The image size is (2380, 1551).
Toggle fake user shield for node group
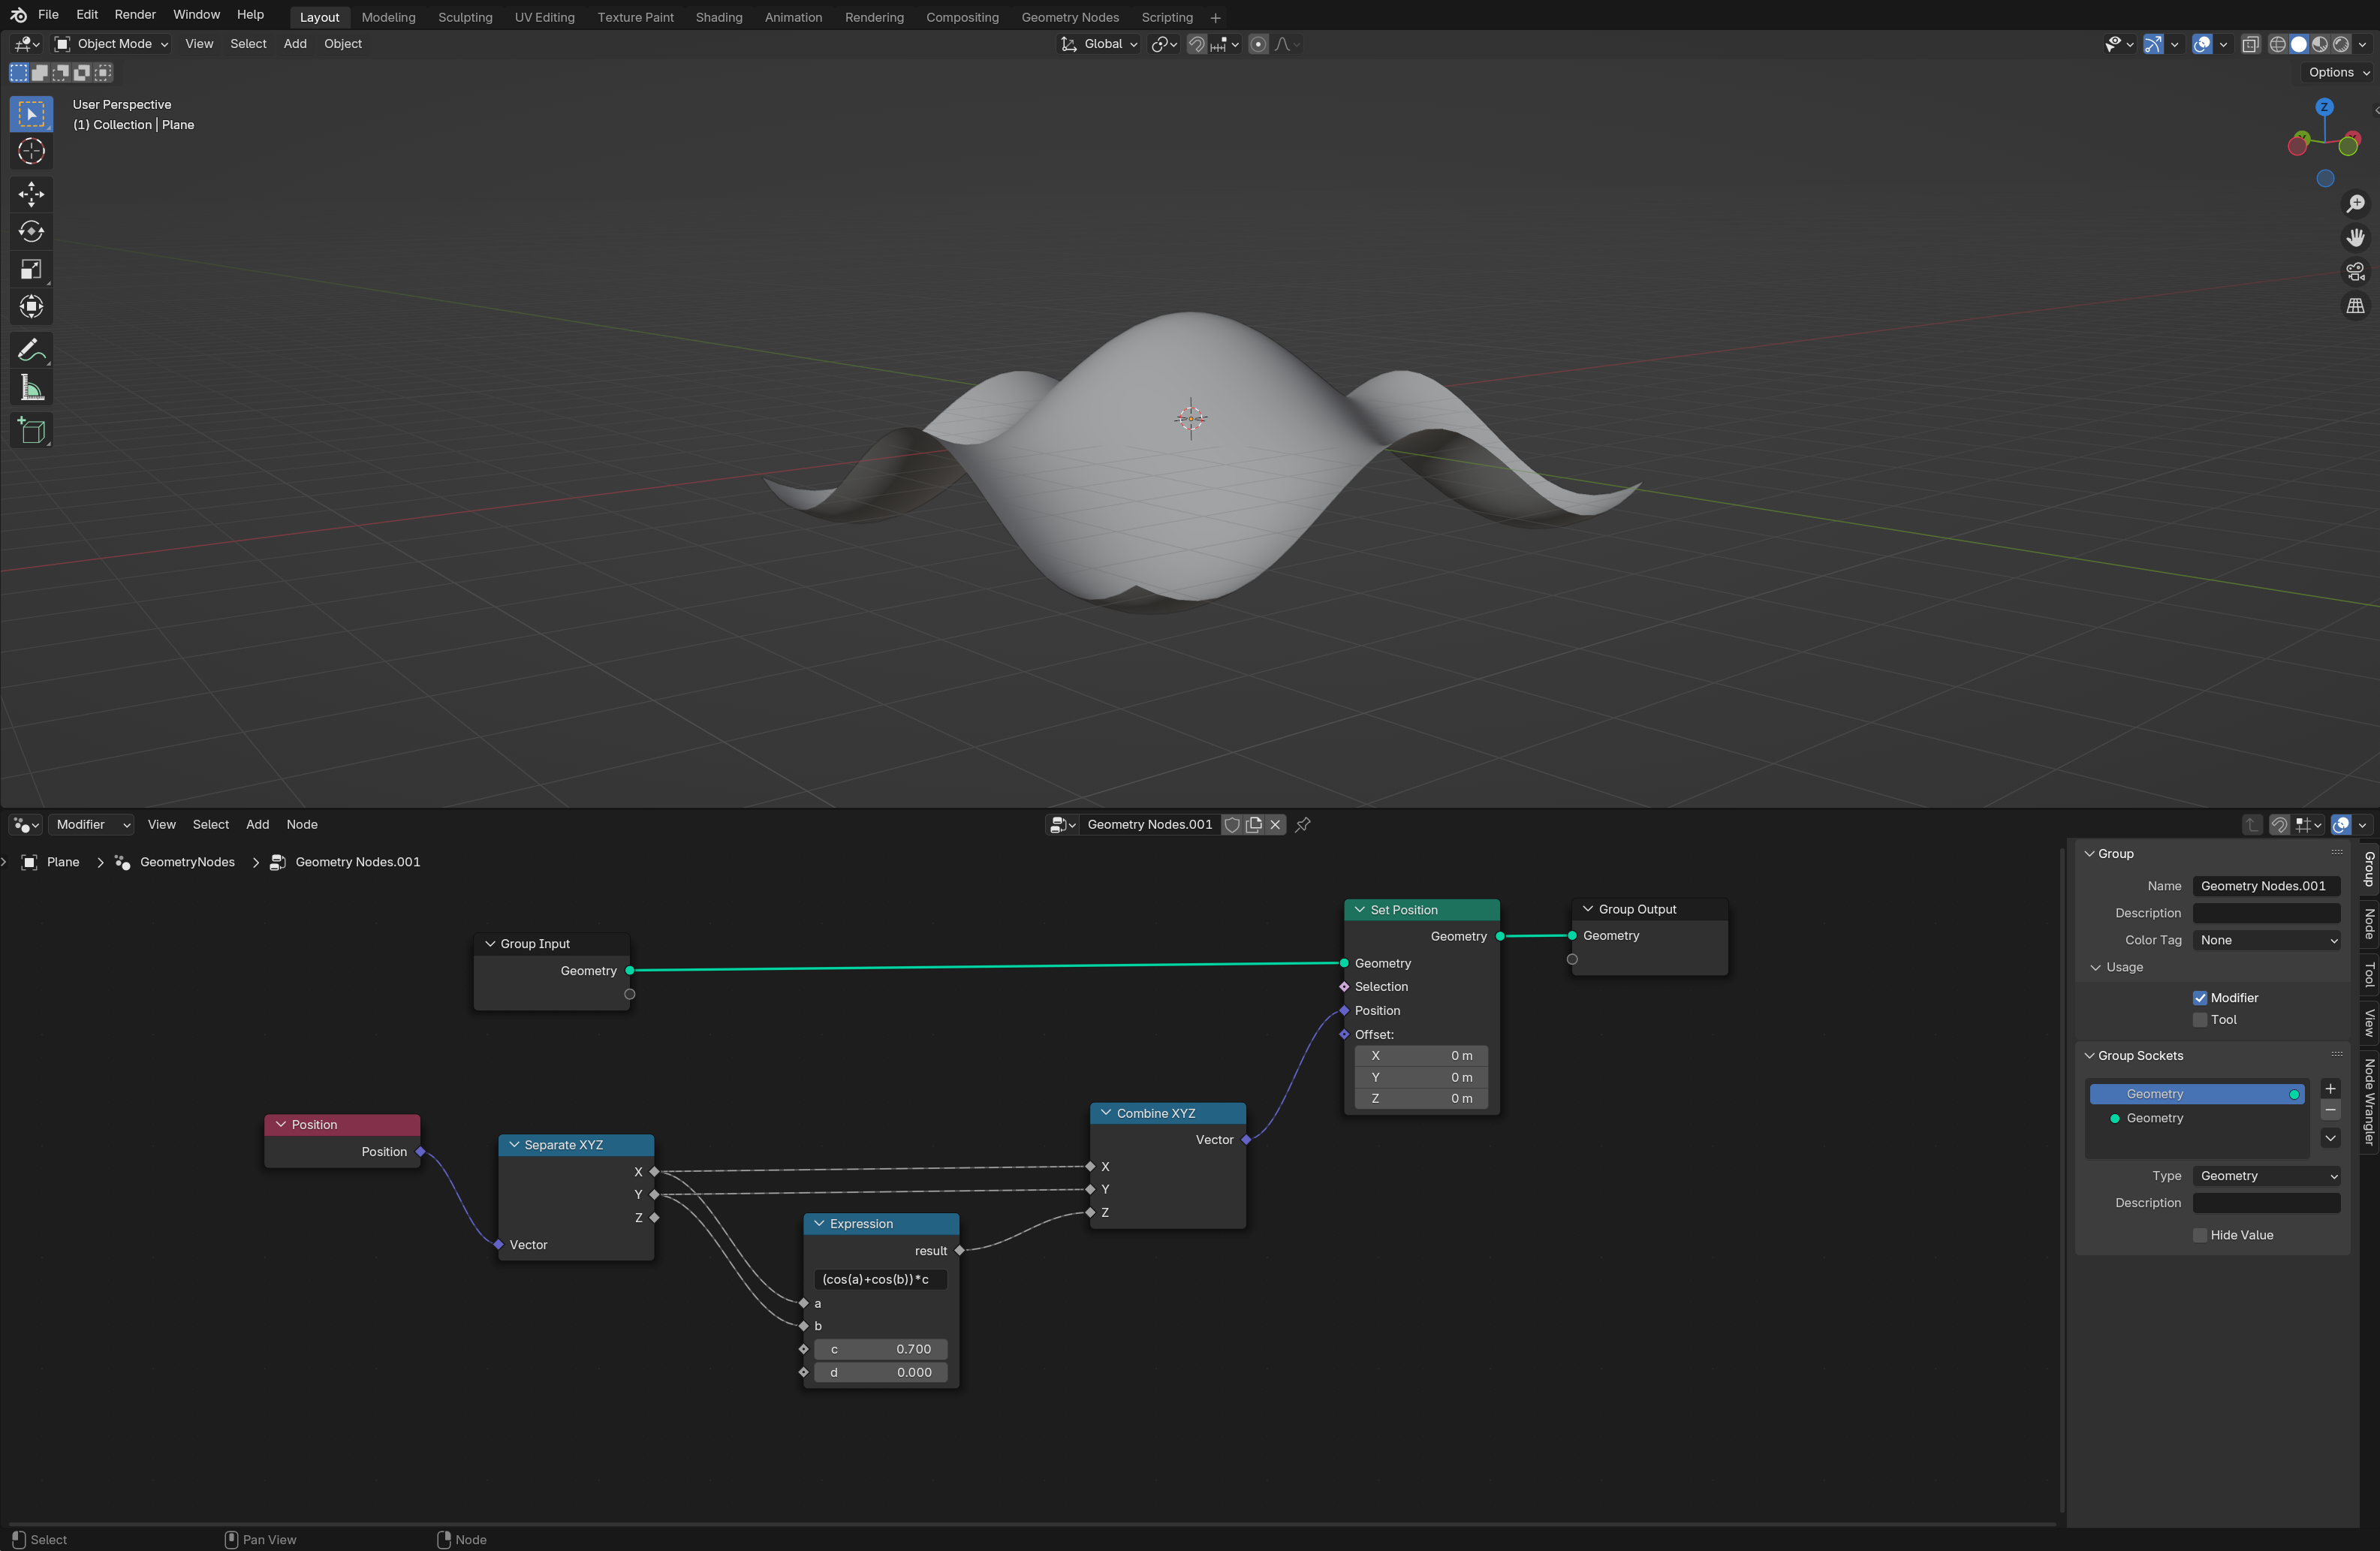click(1232, 825)
